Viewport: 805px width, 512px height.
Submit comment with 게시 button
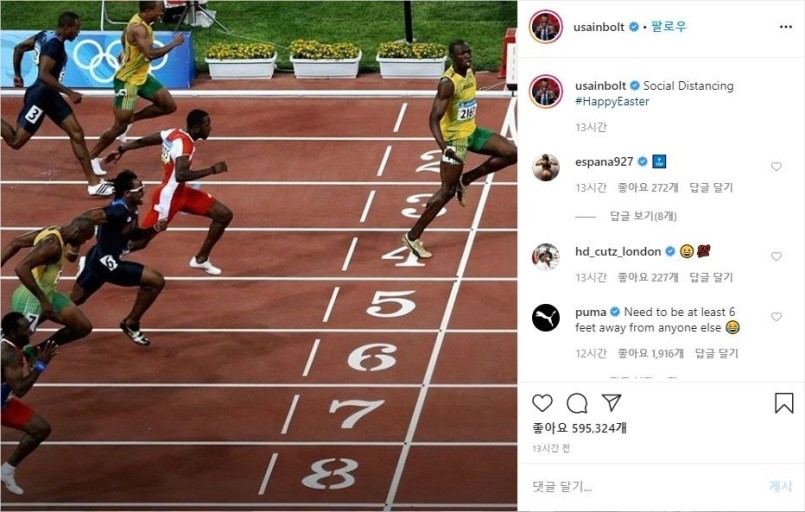(x=780, y=486)
